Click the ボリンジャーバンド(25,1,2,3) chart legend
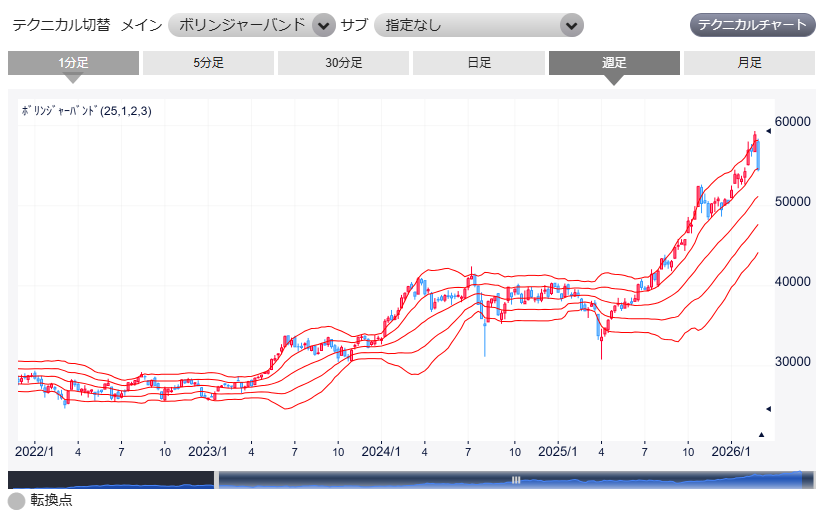Viewport: 824px width, 512px height. (86, 111)
